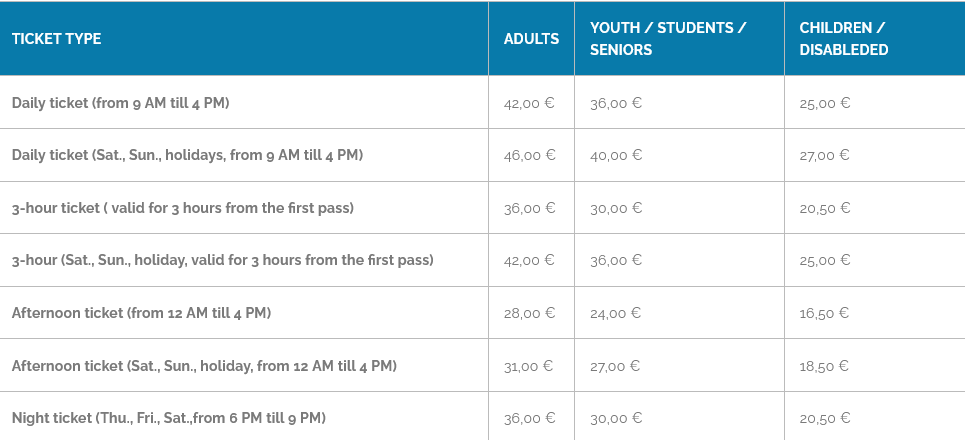The width and height of the screenshot is (965, 440).
Task: Click the 16,50 € children price
Action: click(825, 313)
